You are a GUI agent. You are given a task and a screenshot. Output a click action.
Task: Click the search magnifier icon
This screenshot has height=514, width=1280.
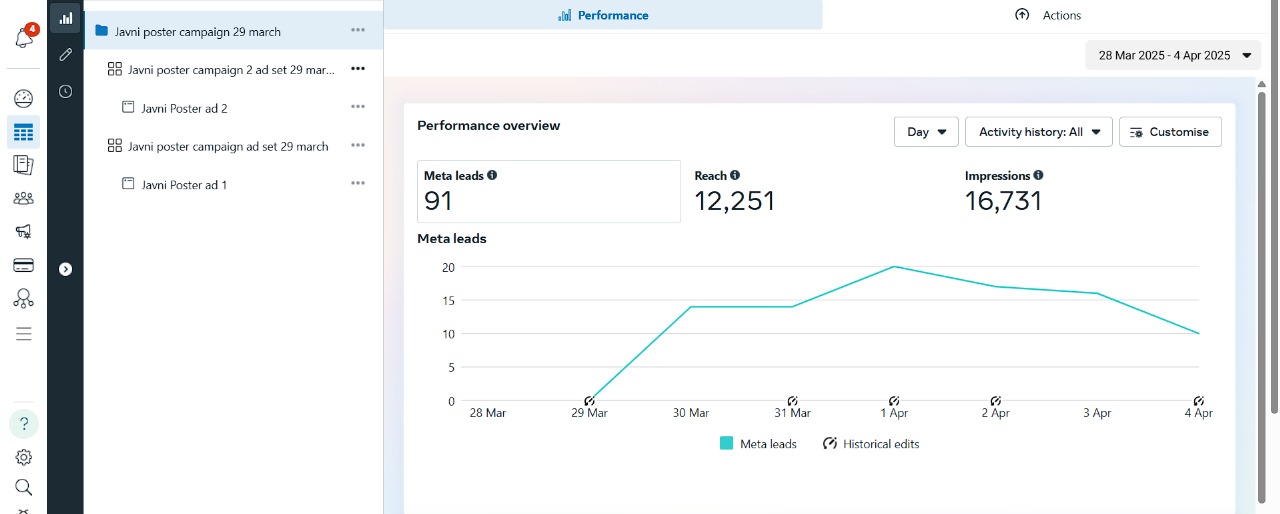point(24,487)
